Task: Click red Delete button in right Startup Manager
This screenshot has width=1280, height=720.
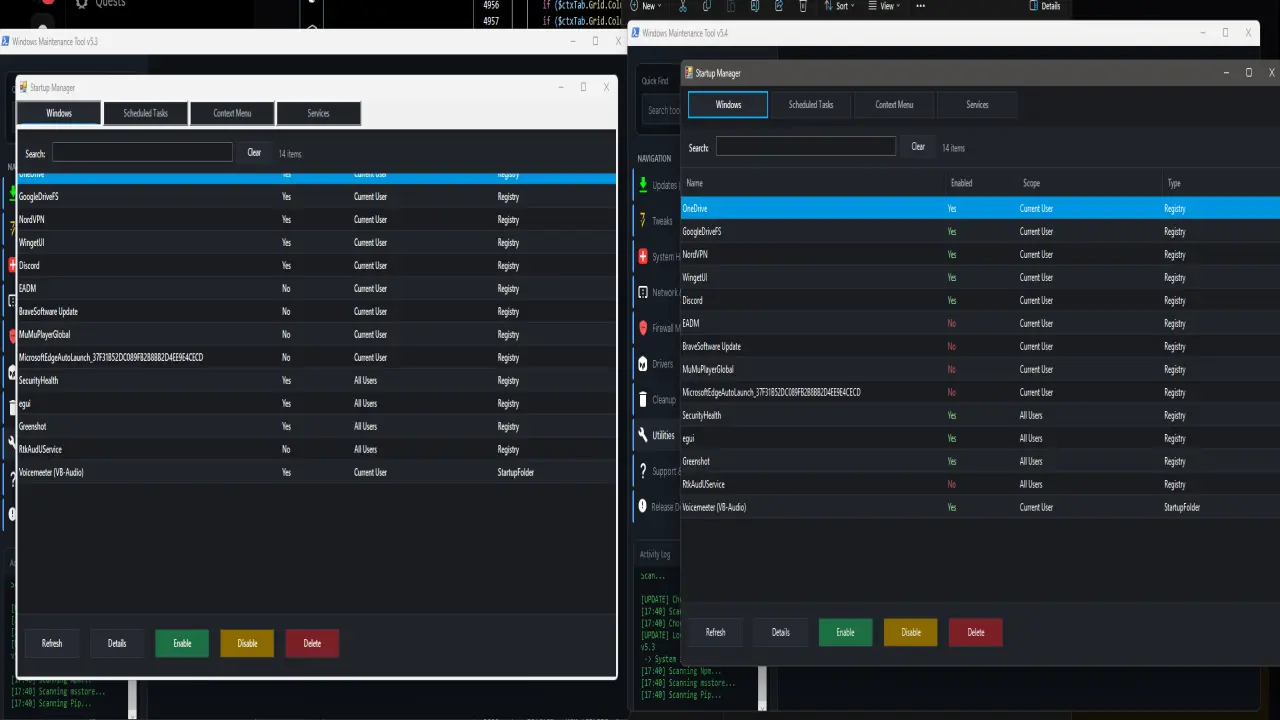Action: point(975,632)
